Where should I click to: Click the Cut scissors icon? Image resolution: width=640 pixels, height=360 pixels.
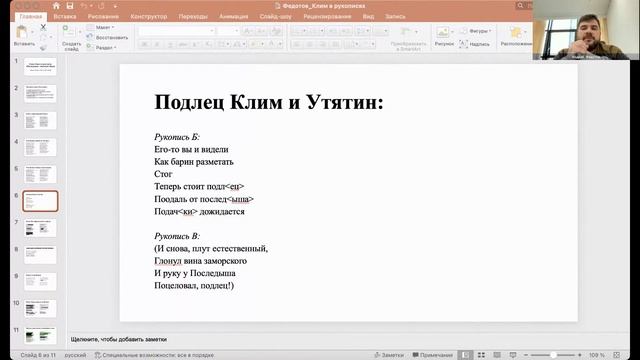tap(43, 27)
